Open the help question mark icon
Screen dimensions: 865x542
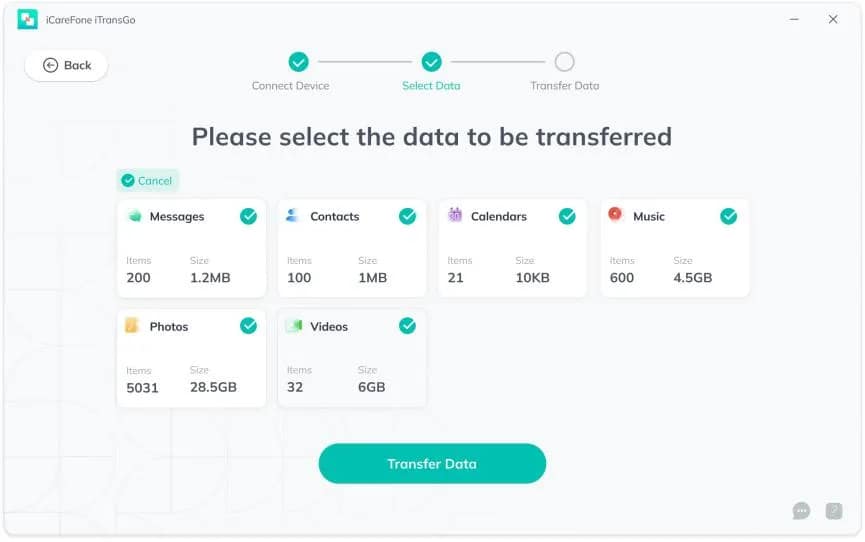834,511
